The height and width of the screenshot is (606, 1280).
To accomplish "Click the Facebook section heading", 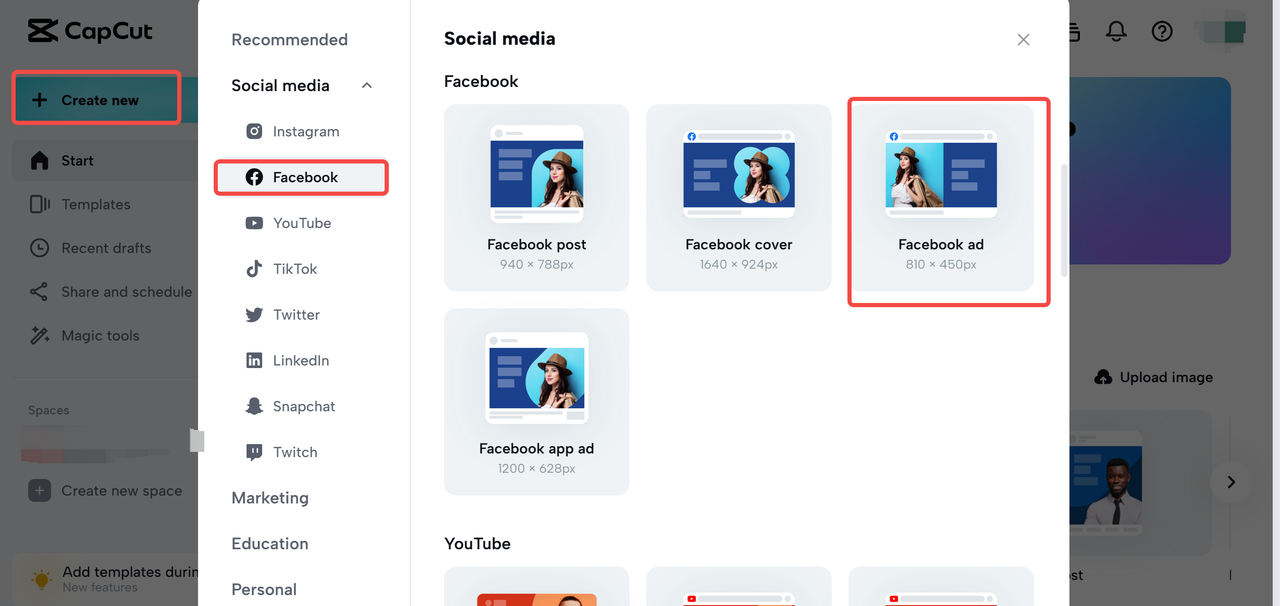I will pyautogui.click(x=481, y=82).
